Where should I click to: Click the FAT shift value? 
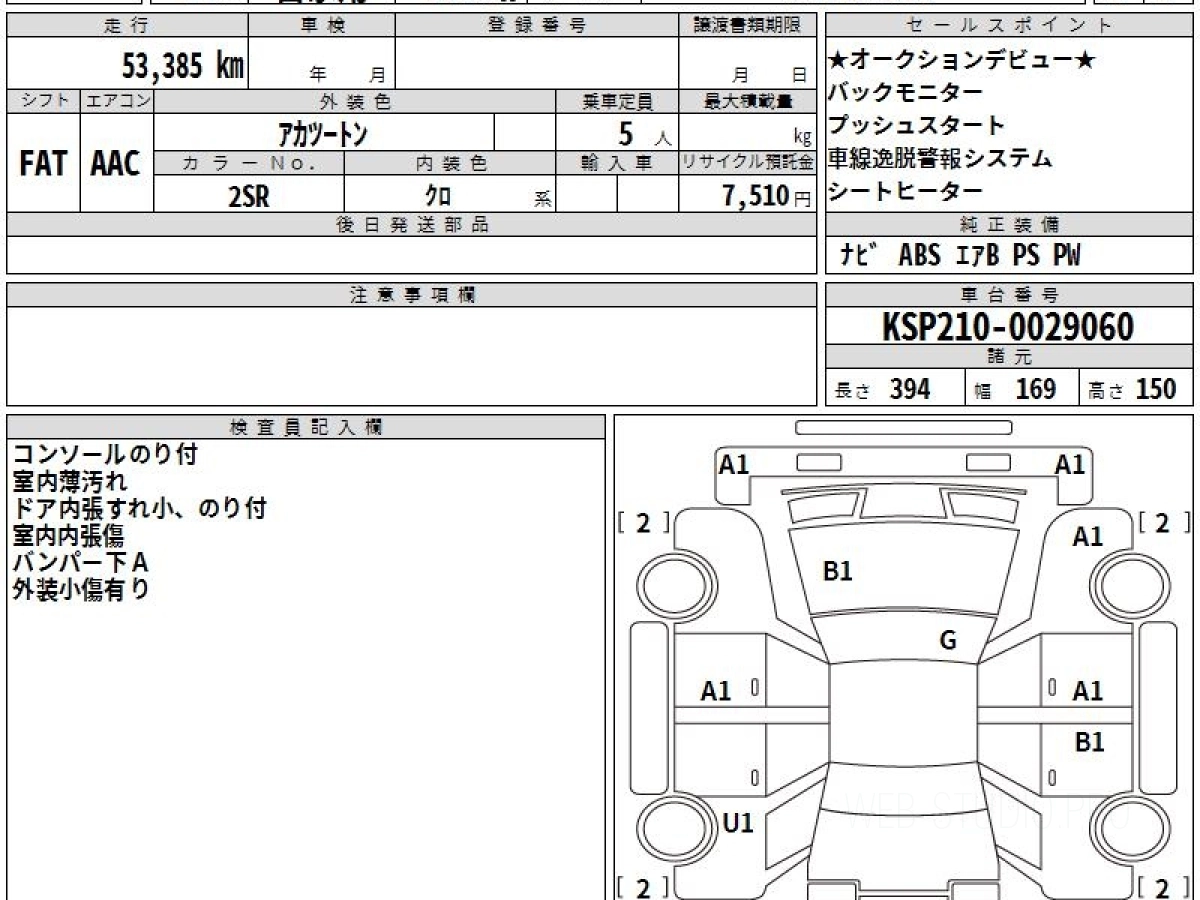click(43, 165)
